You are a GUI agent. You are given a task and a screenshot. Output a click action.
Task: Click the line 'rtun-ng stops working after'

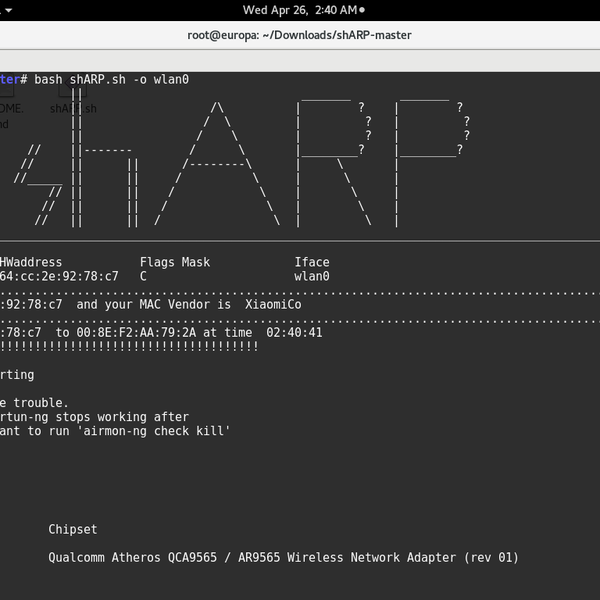[x=94, y=417]
